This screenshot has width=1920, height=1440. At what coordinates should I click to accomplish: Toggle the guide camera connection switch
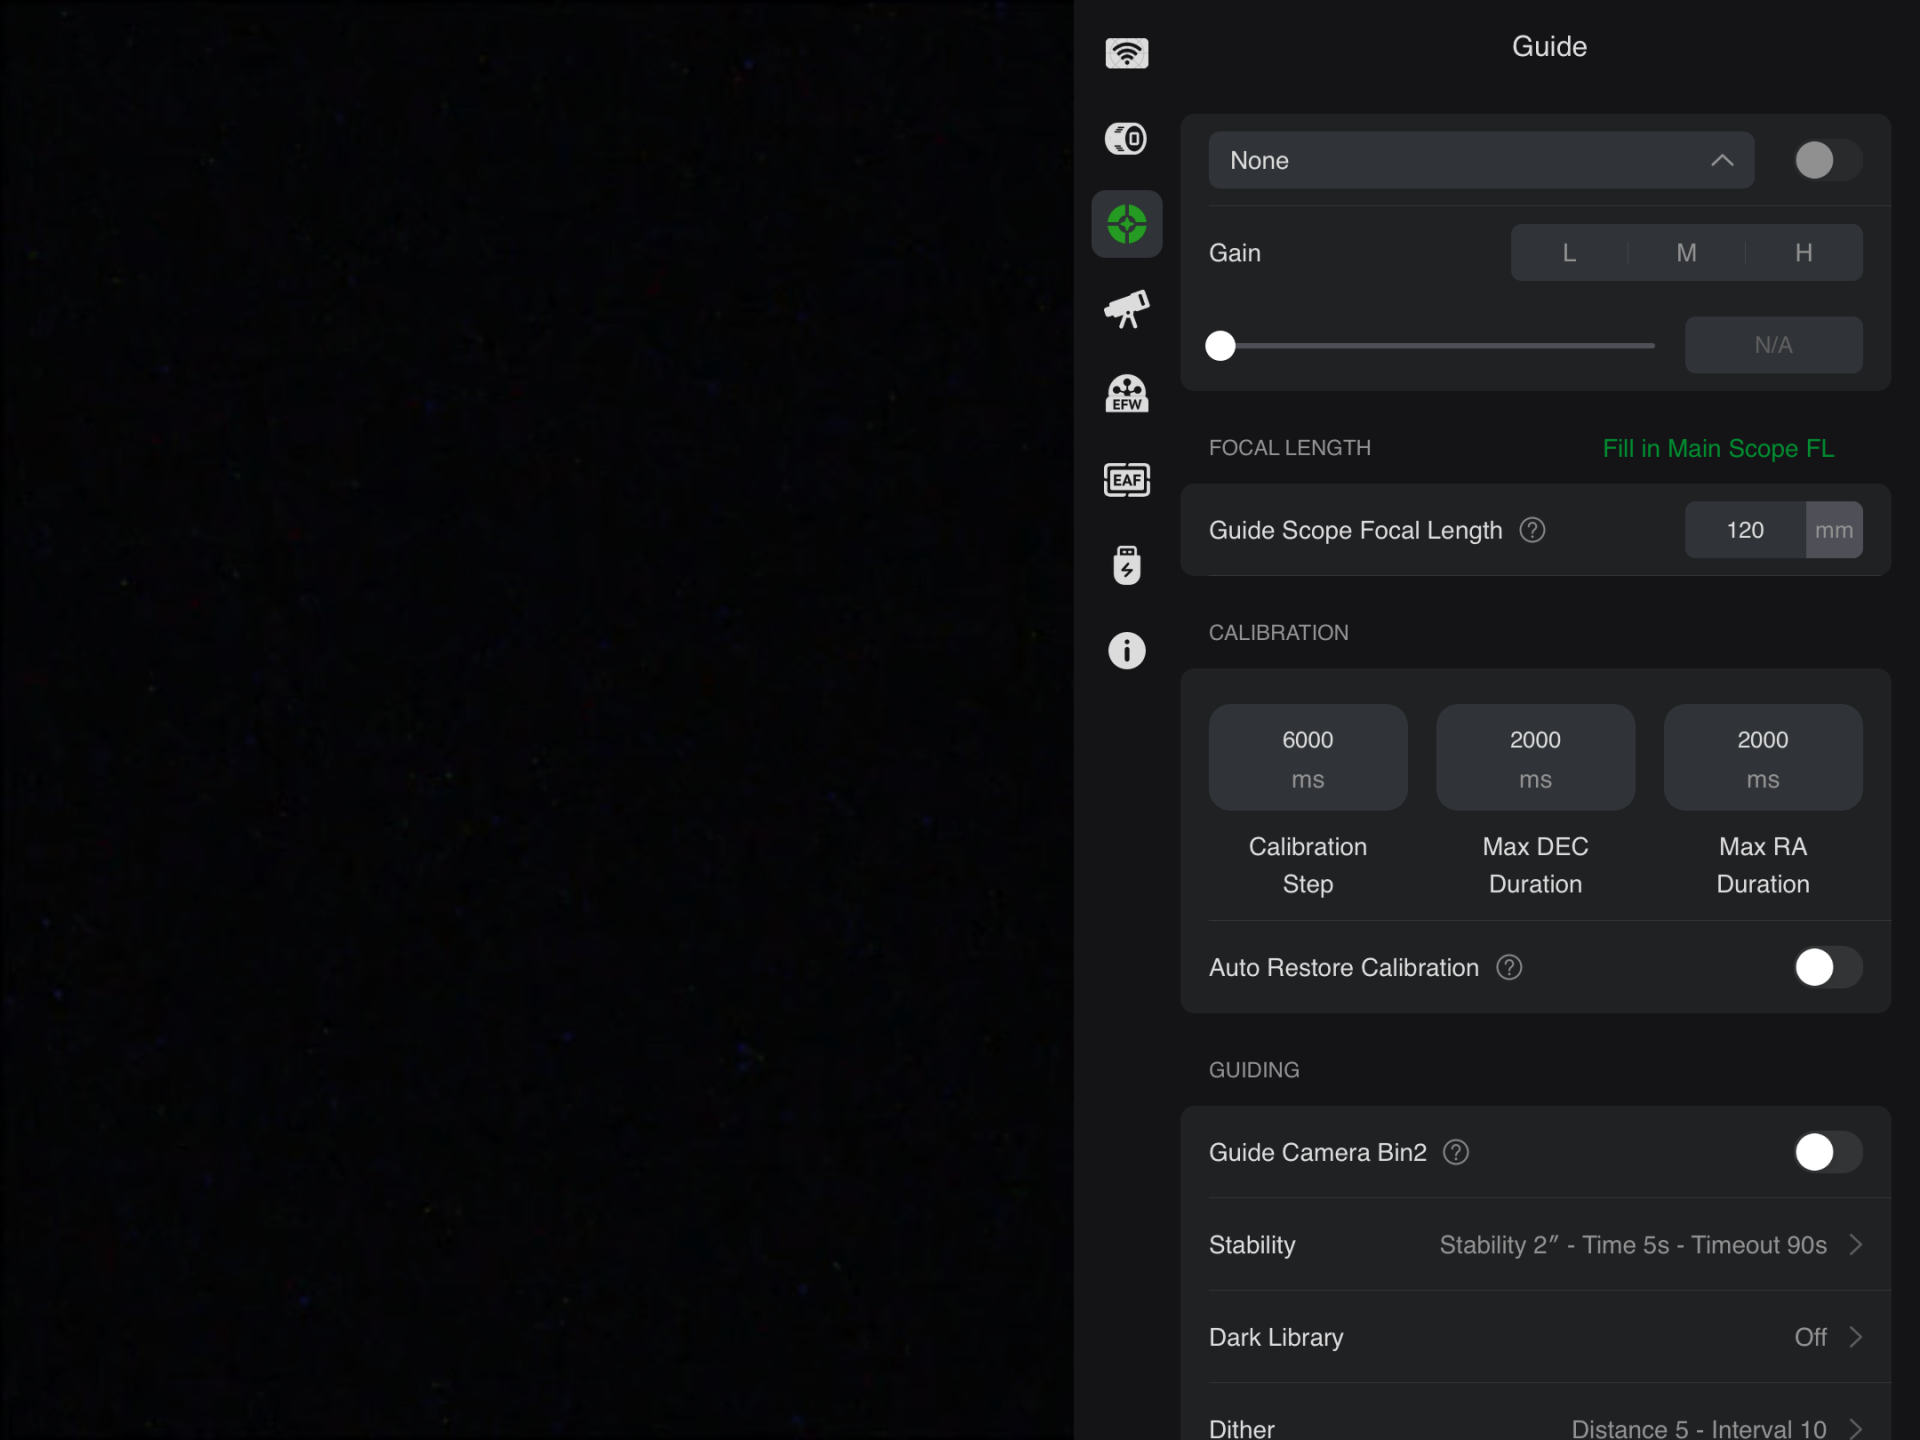point(1827,160)
